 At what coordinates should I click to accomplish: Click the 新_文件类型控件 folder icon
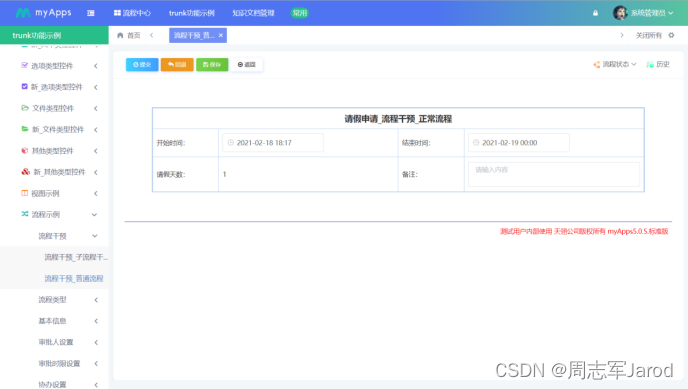click(25, 129)
